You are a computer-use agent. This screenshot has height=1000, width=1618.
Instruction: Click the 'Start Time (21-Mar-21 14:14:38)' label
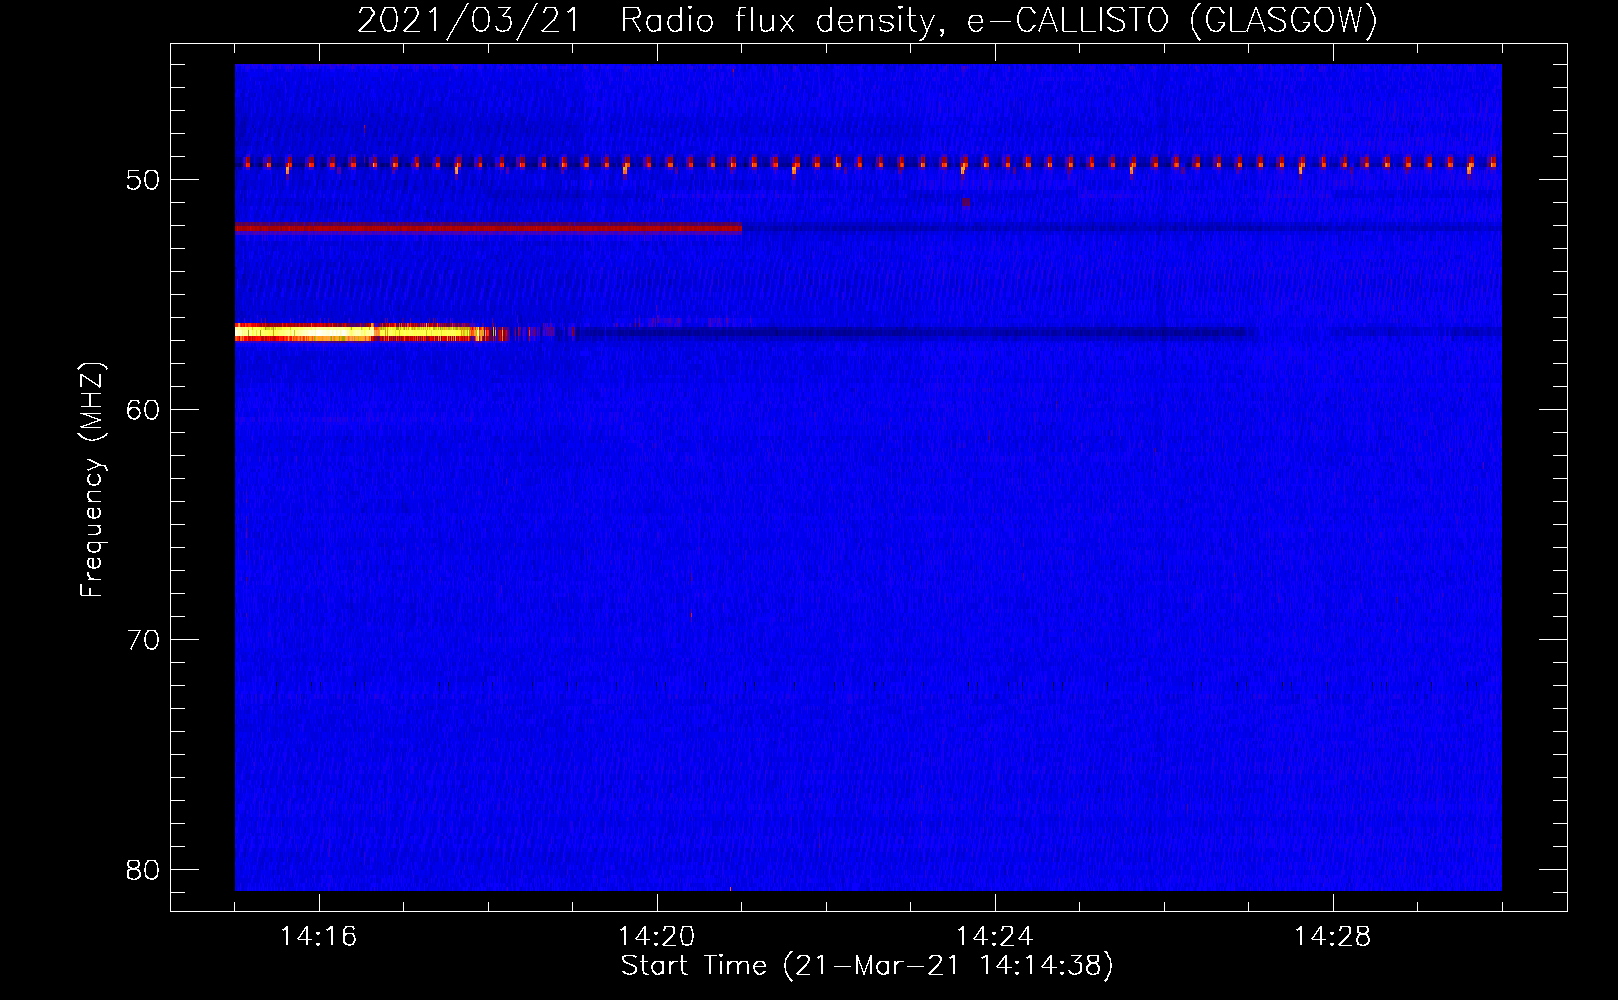(x=867, y=966)
